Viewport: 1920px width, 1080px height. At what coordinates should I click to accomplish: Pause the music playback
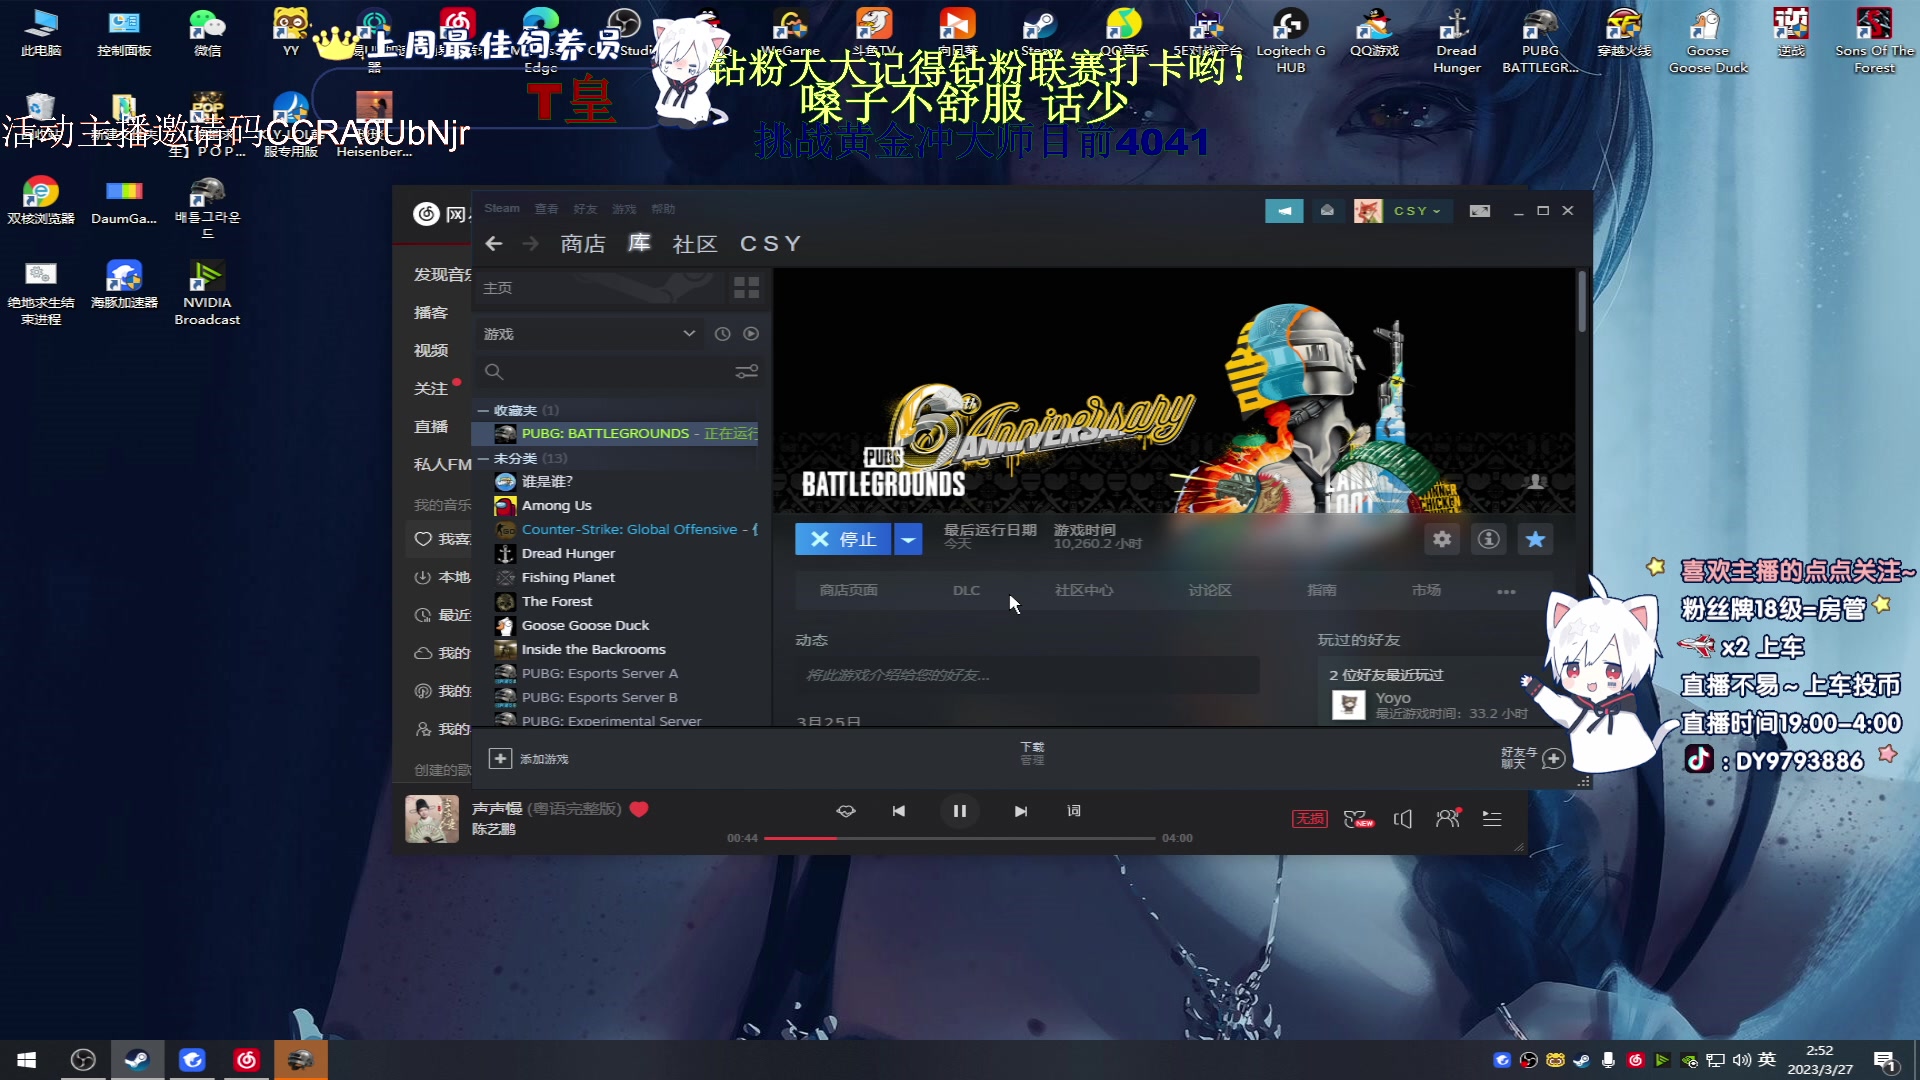pos(959,811)
